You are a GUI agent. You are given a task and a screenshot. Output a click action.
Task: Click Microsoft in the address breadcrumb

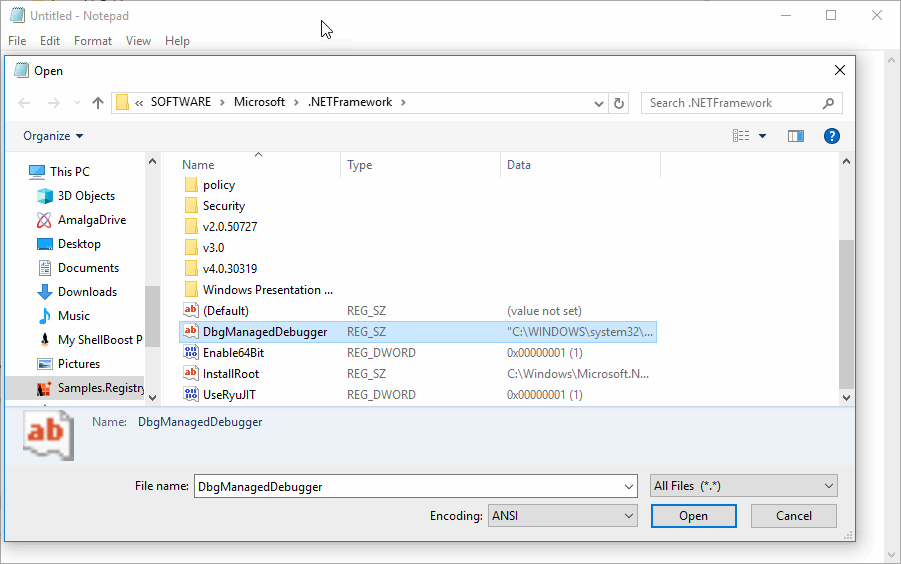coord(259,102)
